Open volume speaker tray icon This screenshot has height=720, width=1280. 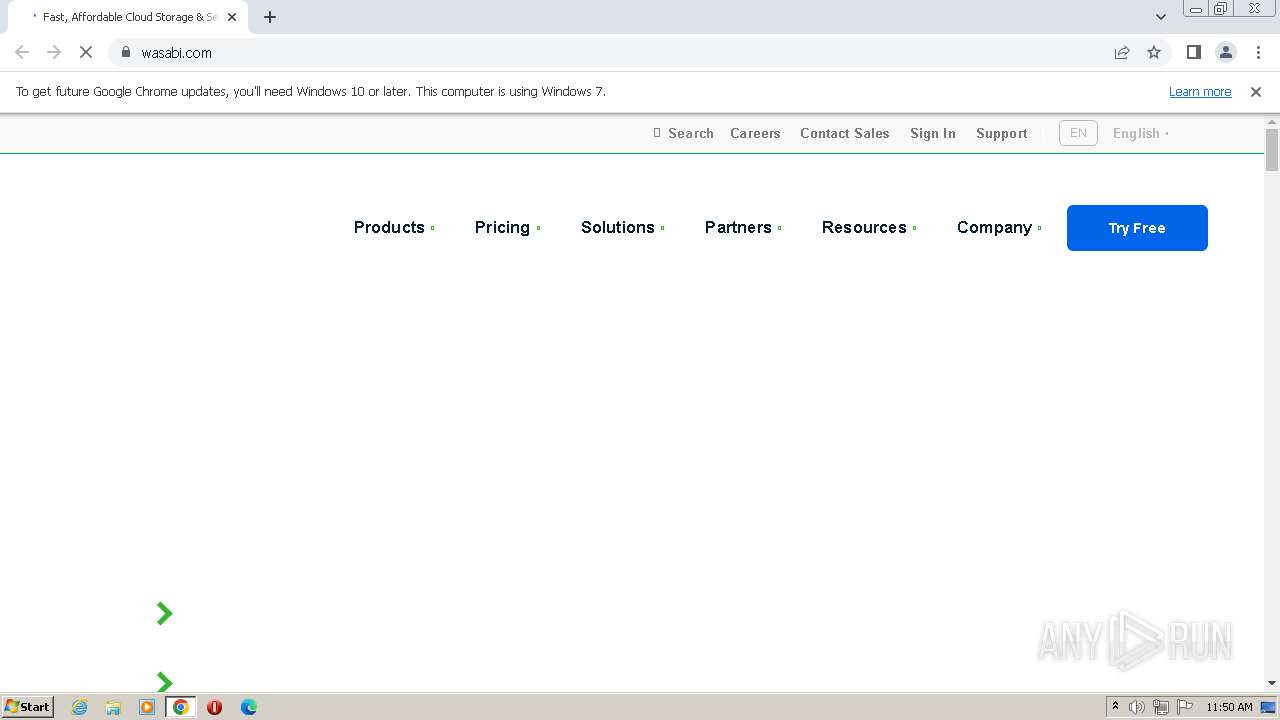tap(1137, 707)
